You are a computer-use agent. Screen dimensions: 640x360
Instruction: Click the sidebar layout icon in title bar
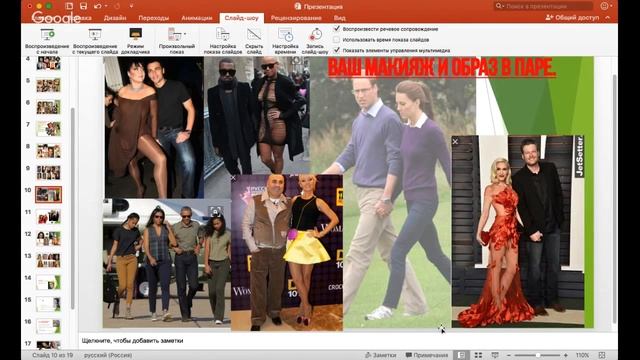69,6
